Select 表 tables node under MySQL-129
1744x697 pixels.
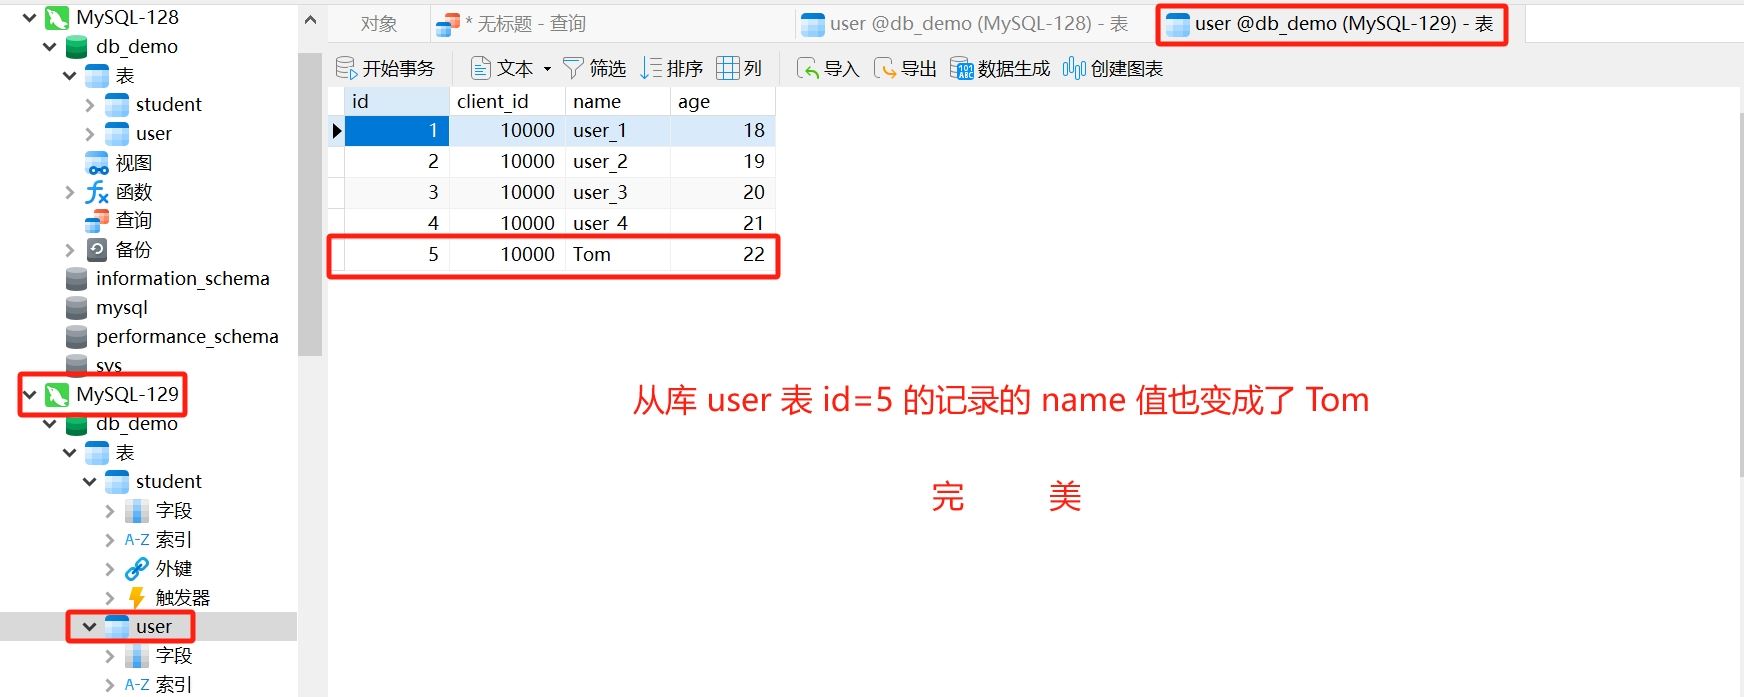(x=125, y=452)
